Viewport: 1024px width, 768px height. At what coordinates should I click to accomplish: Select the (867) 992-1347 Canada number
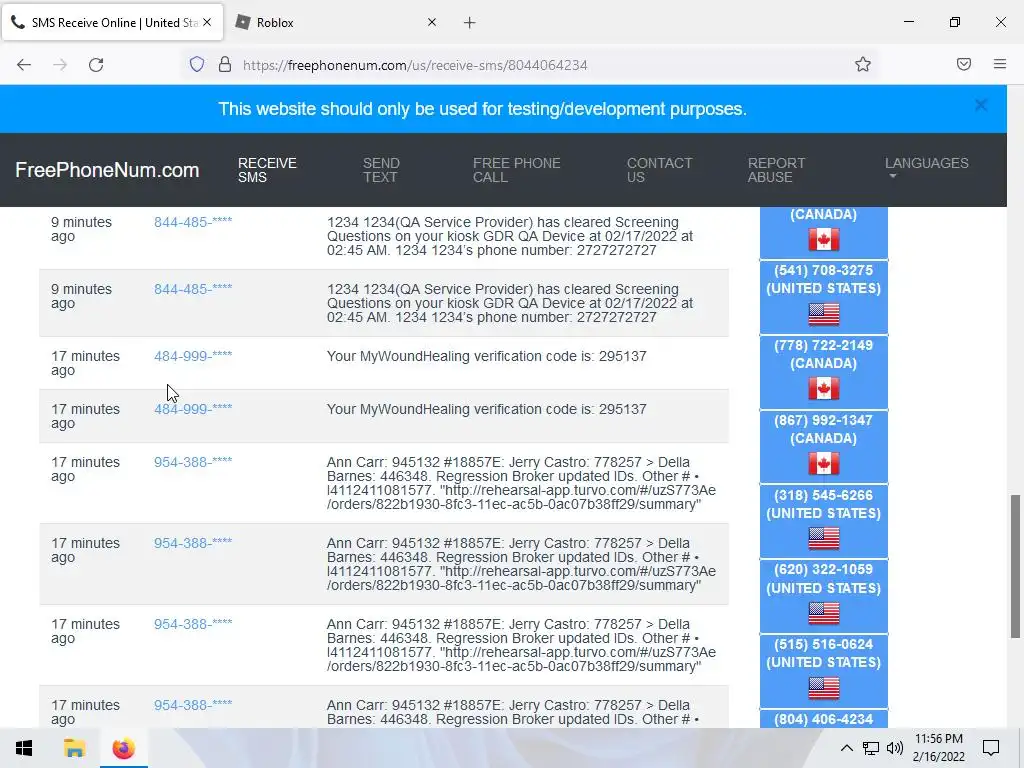tap(824, 447)
